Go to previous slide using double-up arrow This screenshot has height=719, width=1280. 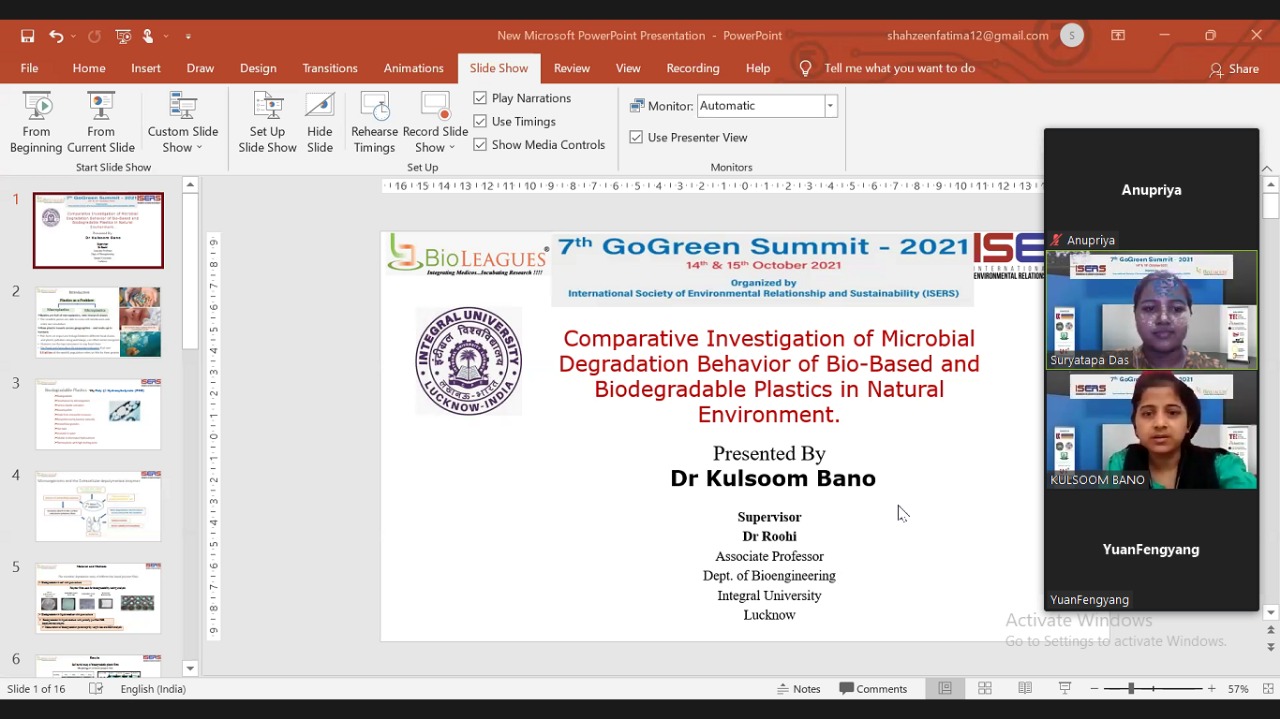[x=1271, y=630]
